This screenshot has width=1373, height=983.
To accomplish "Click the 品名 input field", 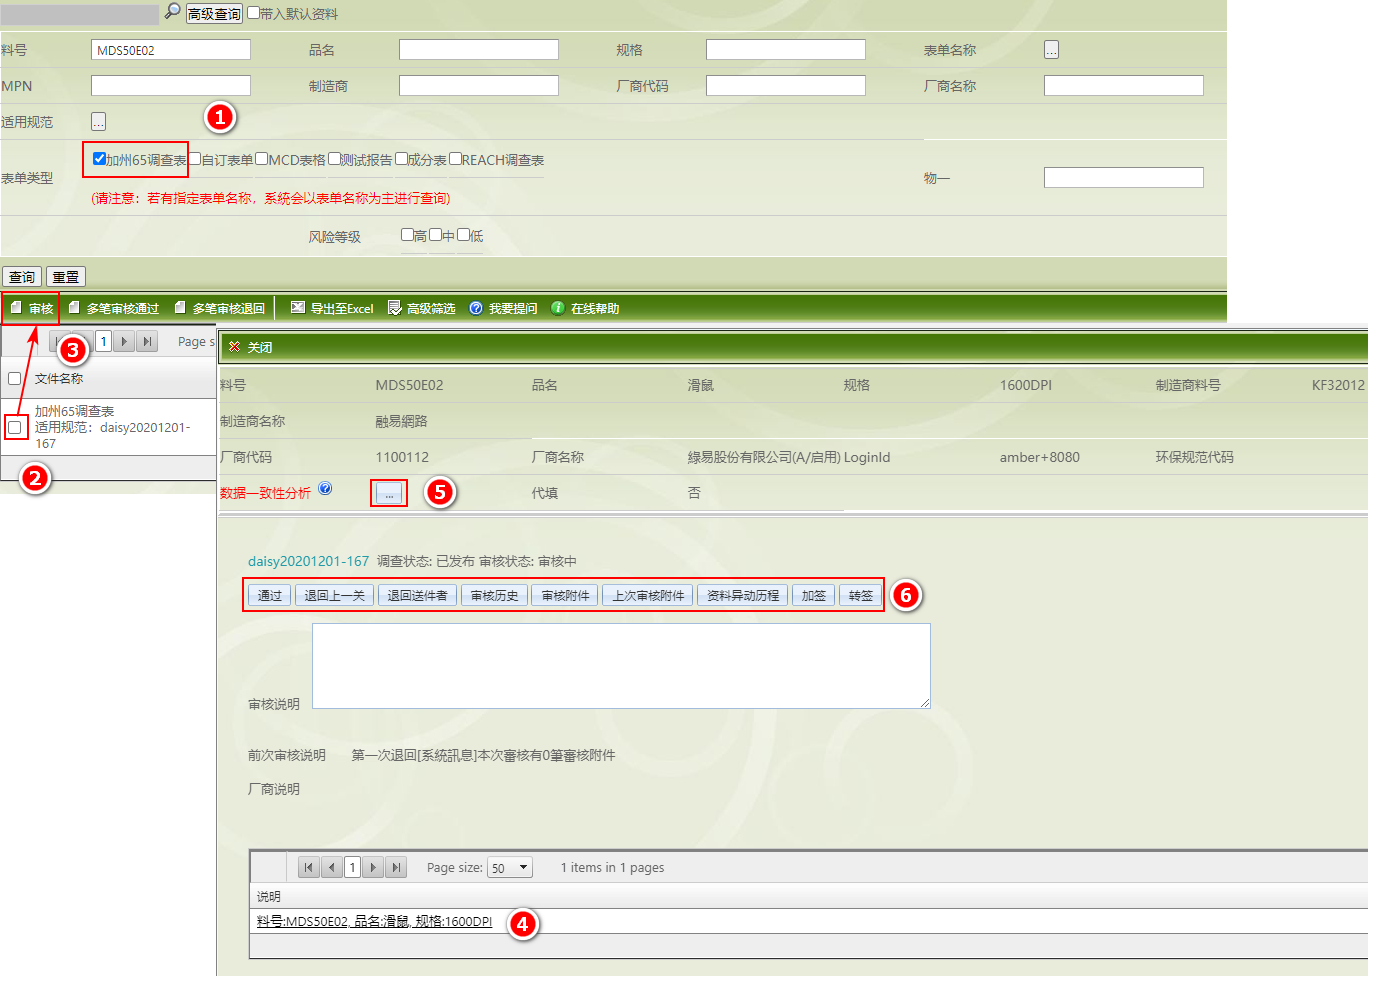I will click(479, 50).
